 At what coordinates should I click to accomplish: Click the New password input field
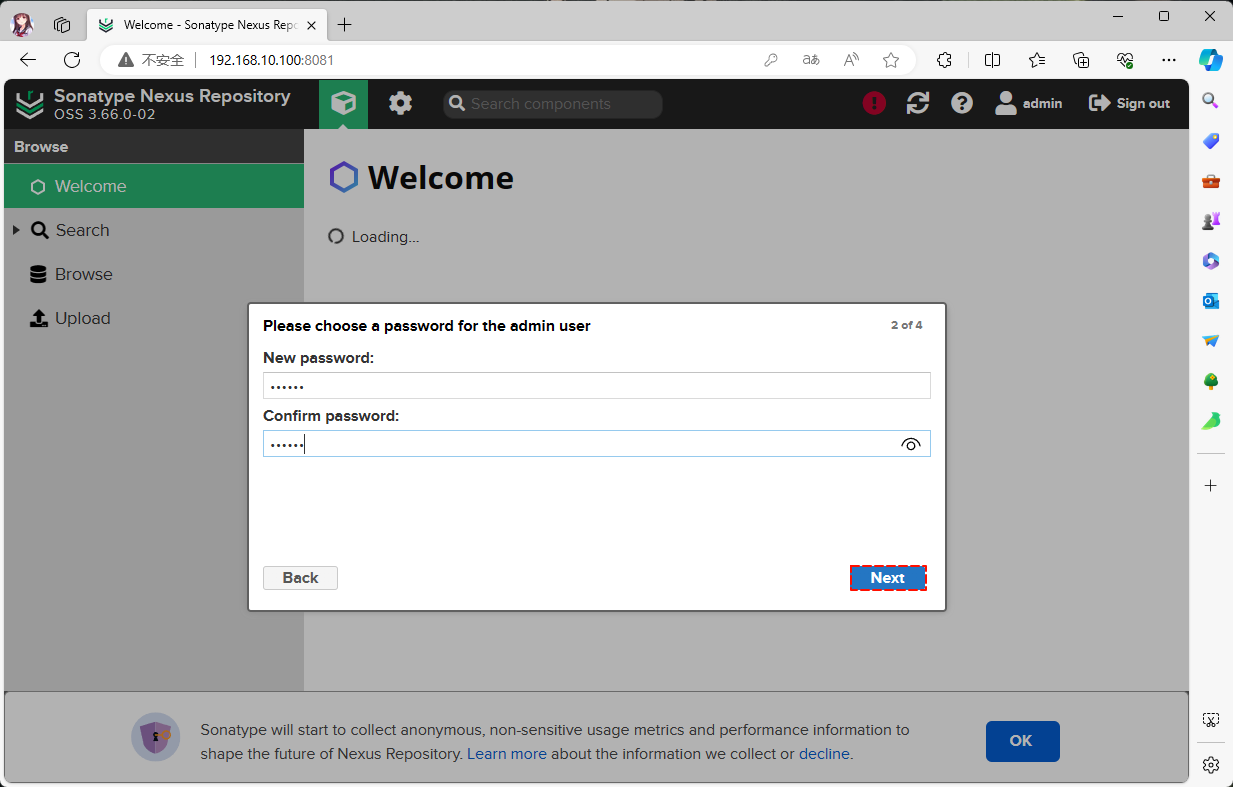[x=596, y=386]
